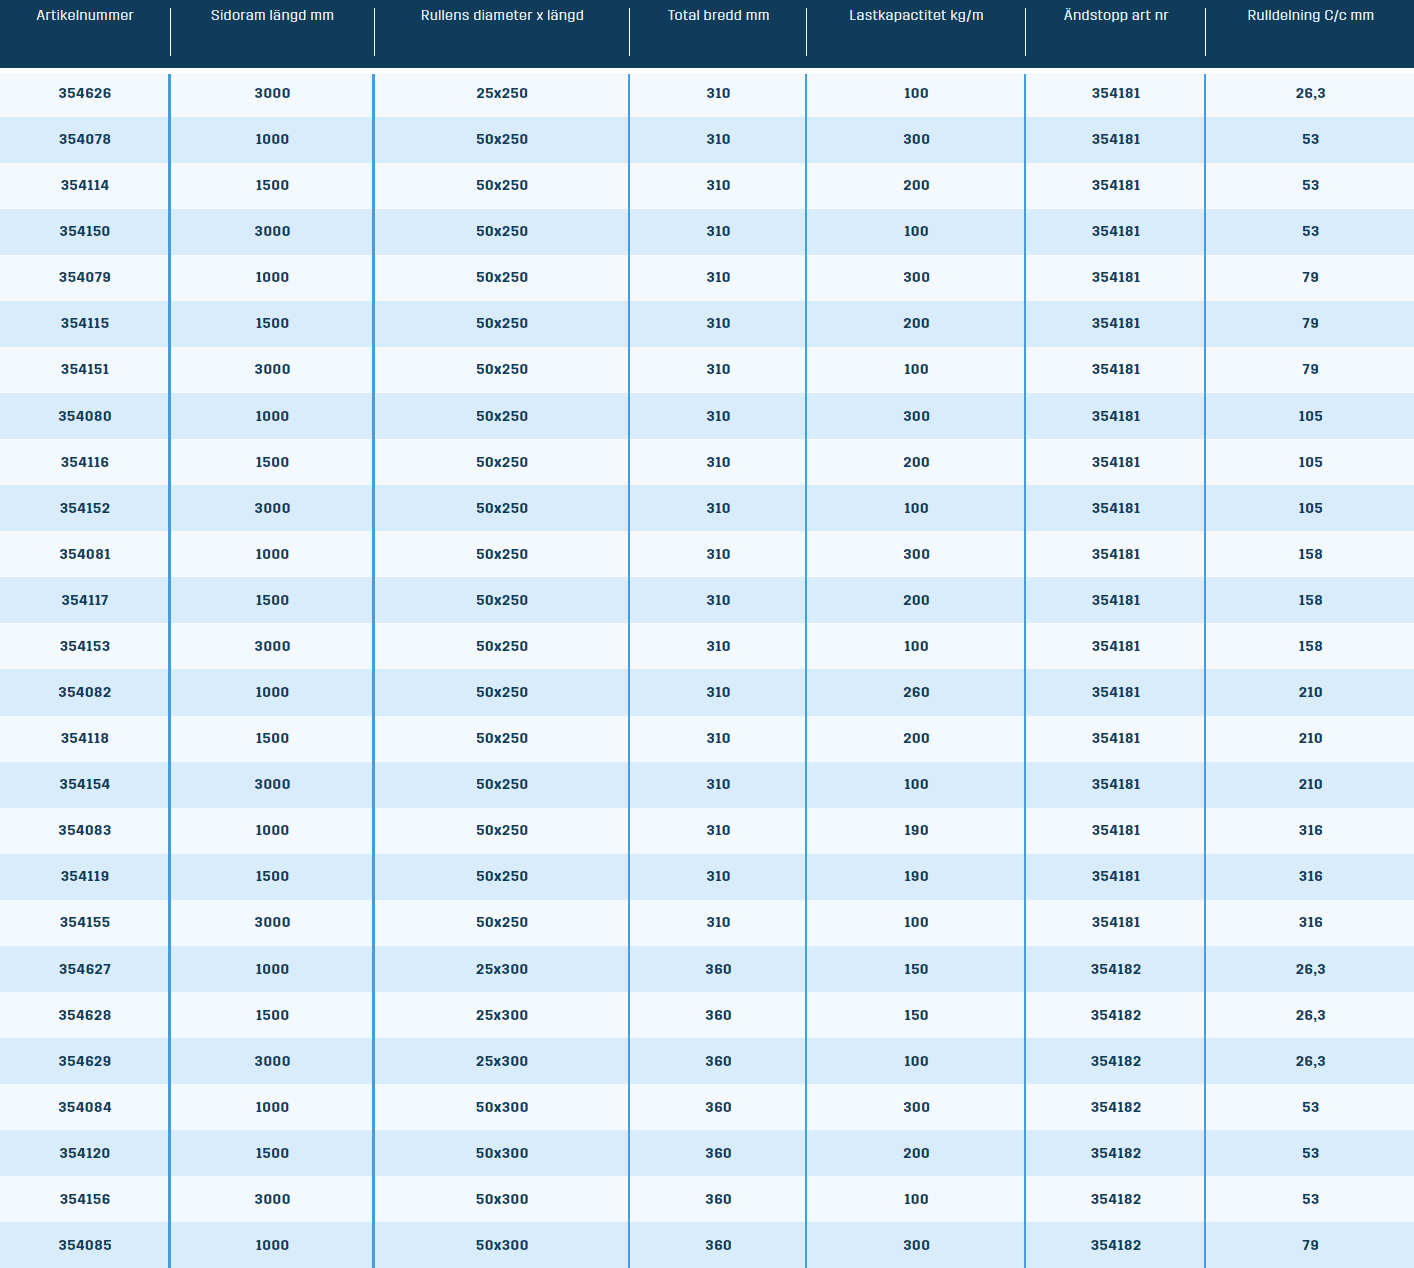This screenshot has width=1414, height=1268.
Task: Click load capacity 150 in row 354627
Action: (x=916, y=969)
